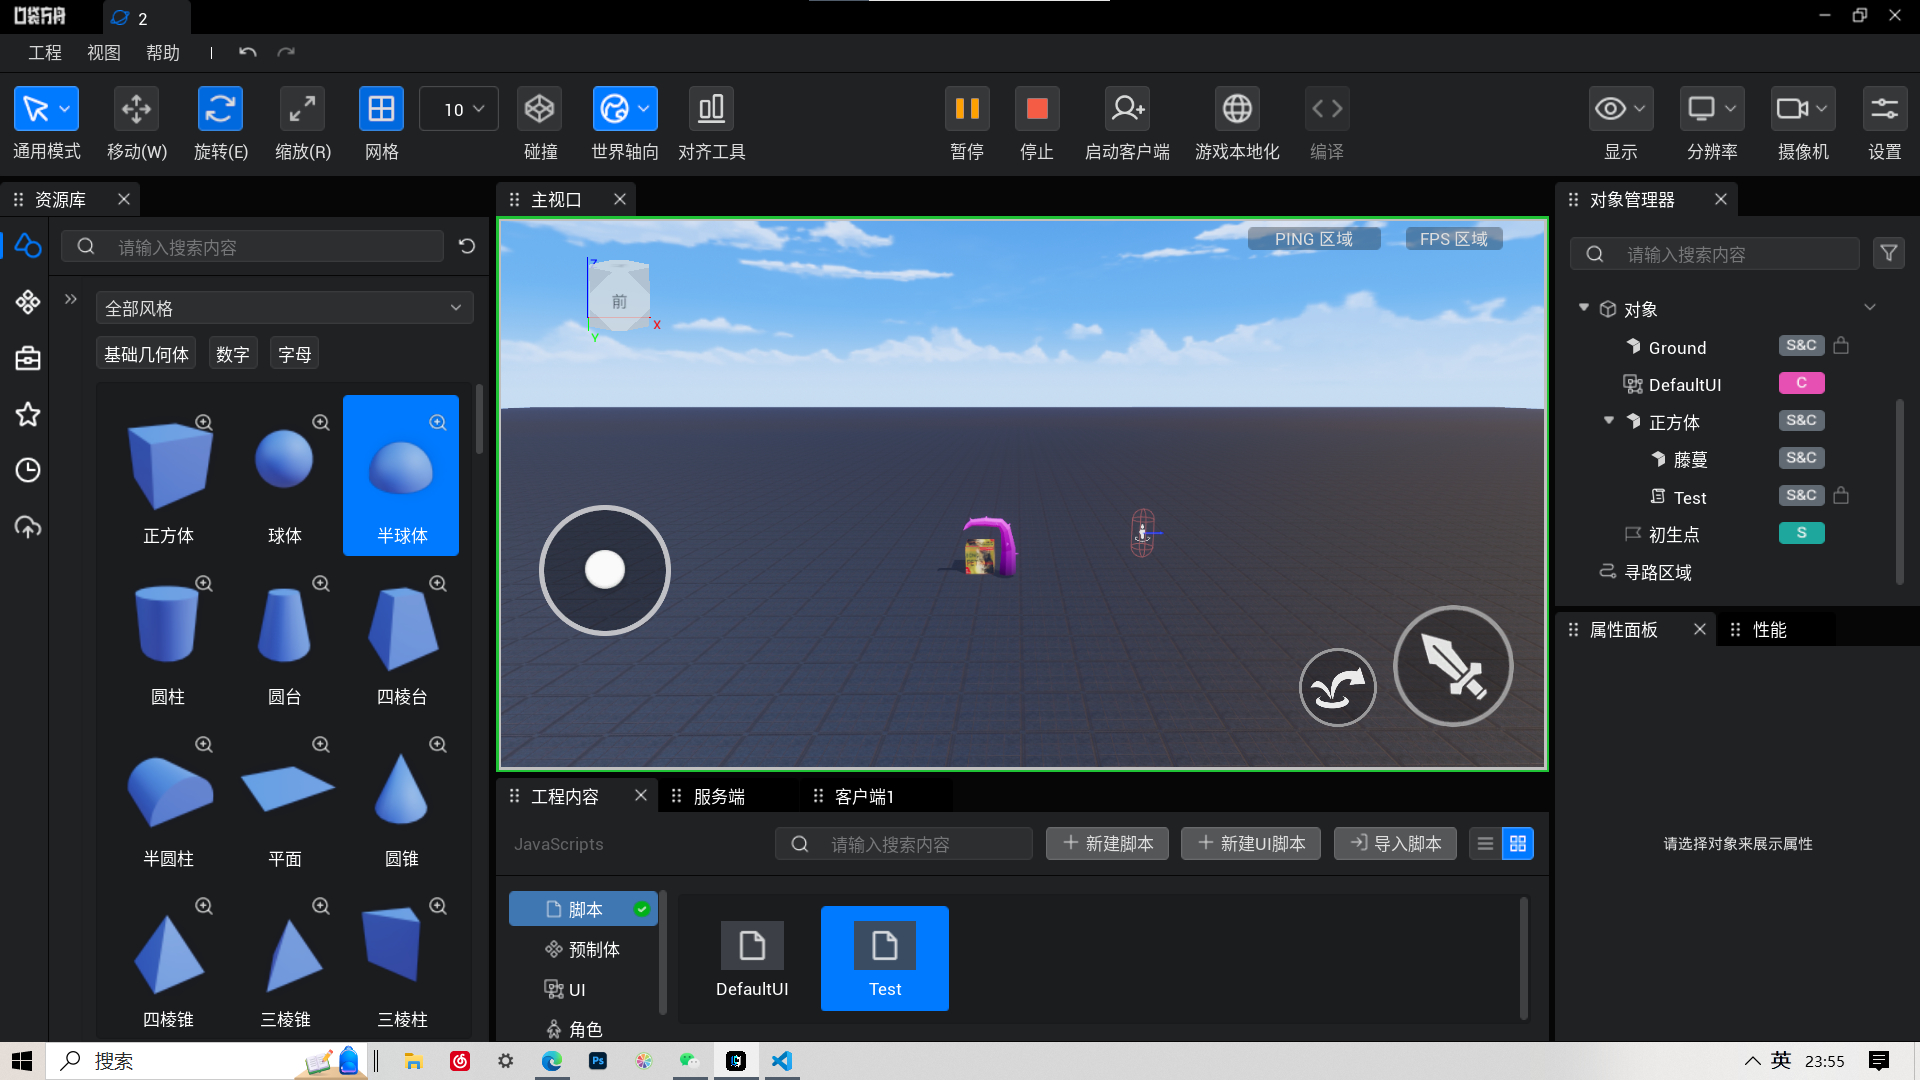The width and height of the screenshot is (1920, 1080).
Task: Open the grid size 10 dropdown
Action: point(460,109)
